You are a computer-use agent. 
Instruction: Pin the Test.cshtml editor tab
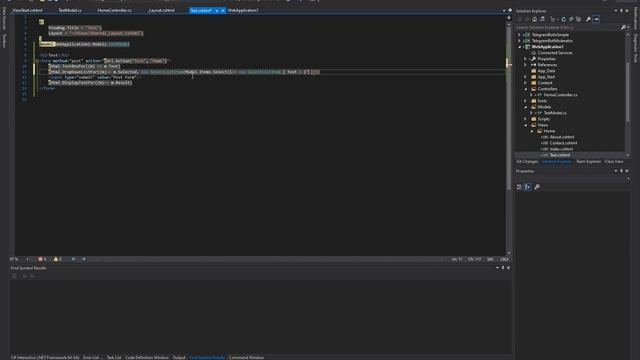tap(217, 11)
